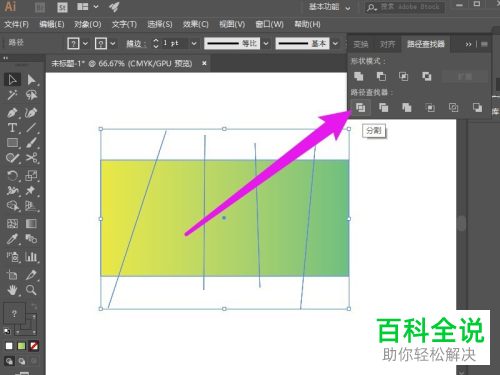This screenshot has height=375, width=500.
Task: Select the Paintbrush tool
Action: tap(32, 143)
